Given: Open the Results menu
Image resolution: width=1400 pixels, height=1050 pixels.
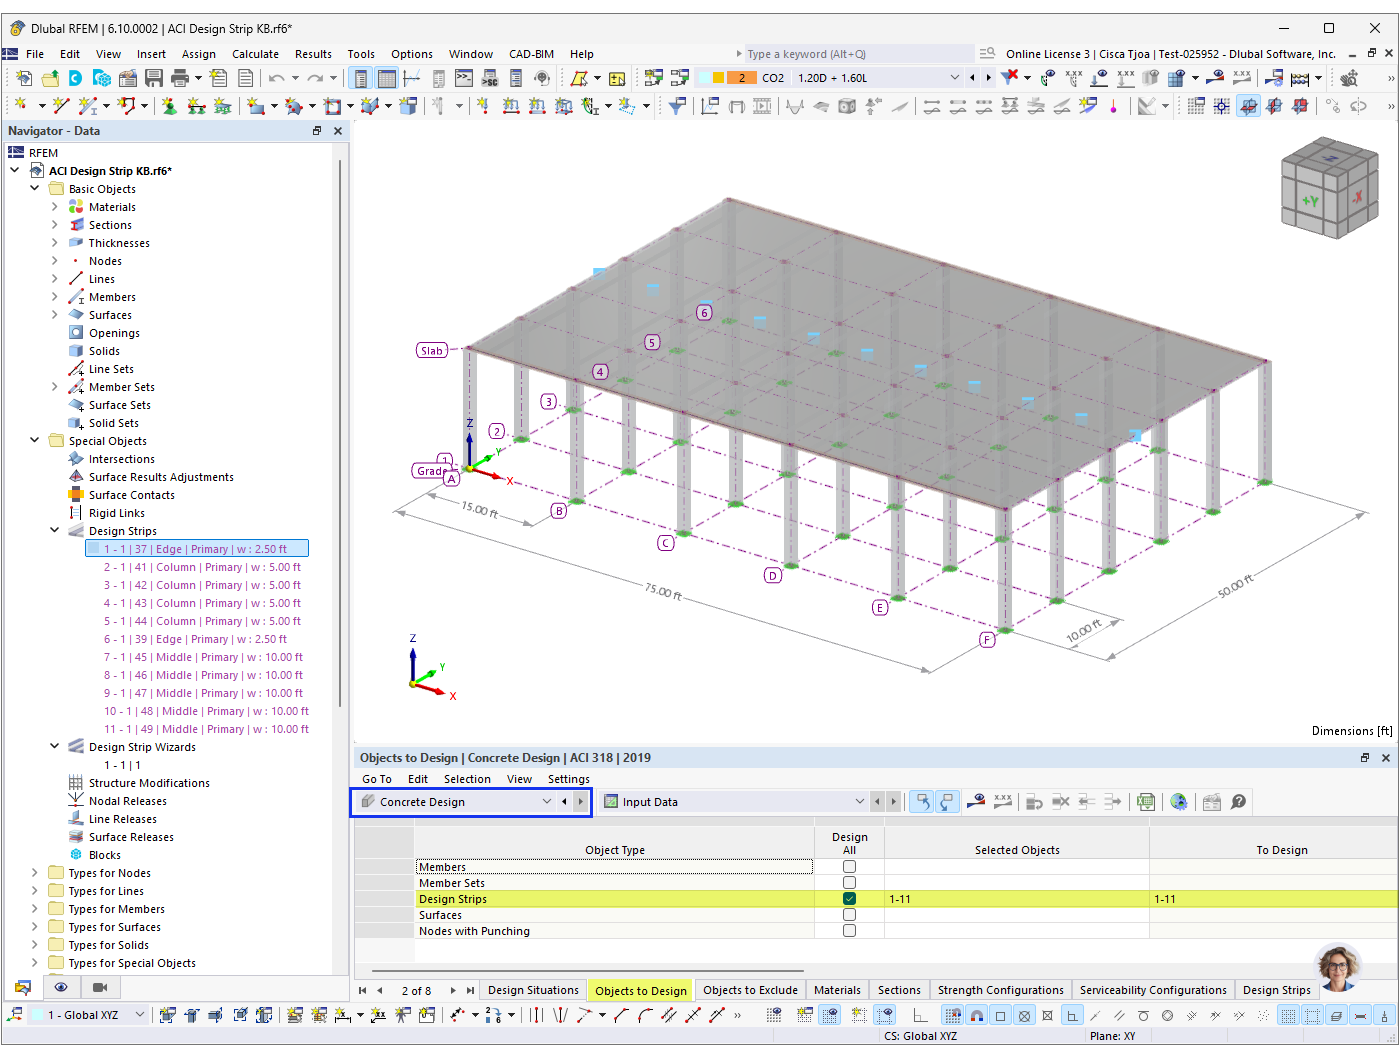Looking at the screenshot, I should 314,54.
